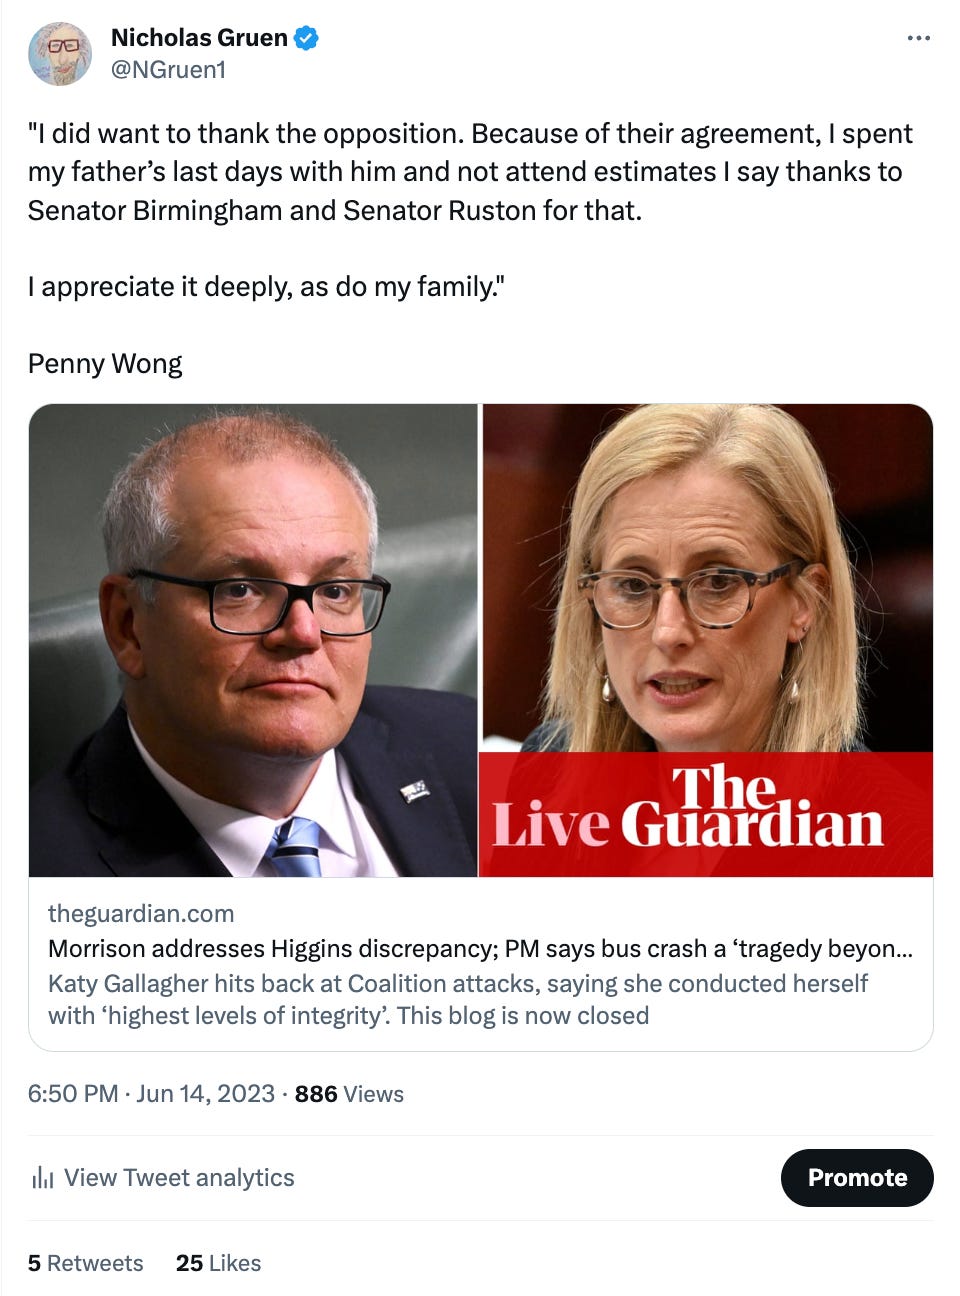Click the tweet analytics bar-chart icon
Screen dimensions: 960x1296
[x=42, y=1177]
